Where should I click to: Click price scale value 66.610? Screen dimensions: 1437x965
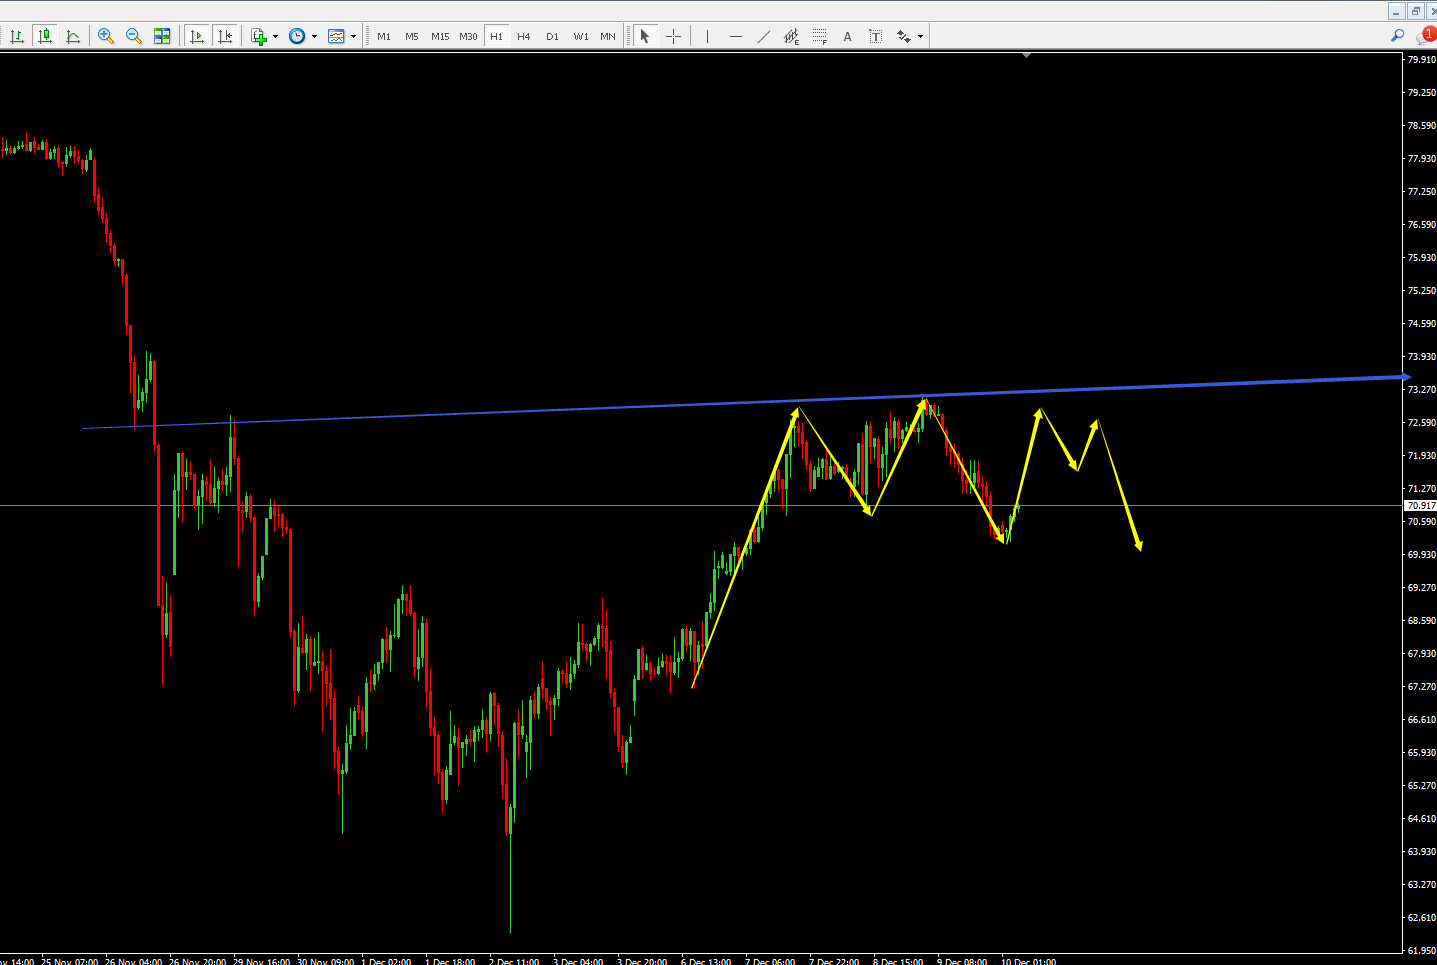point(1421,719)
